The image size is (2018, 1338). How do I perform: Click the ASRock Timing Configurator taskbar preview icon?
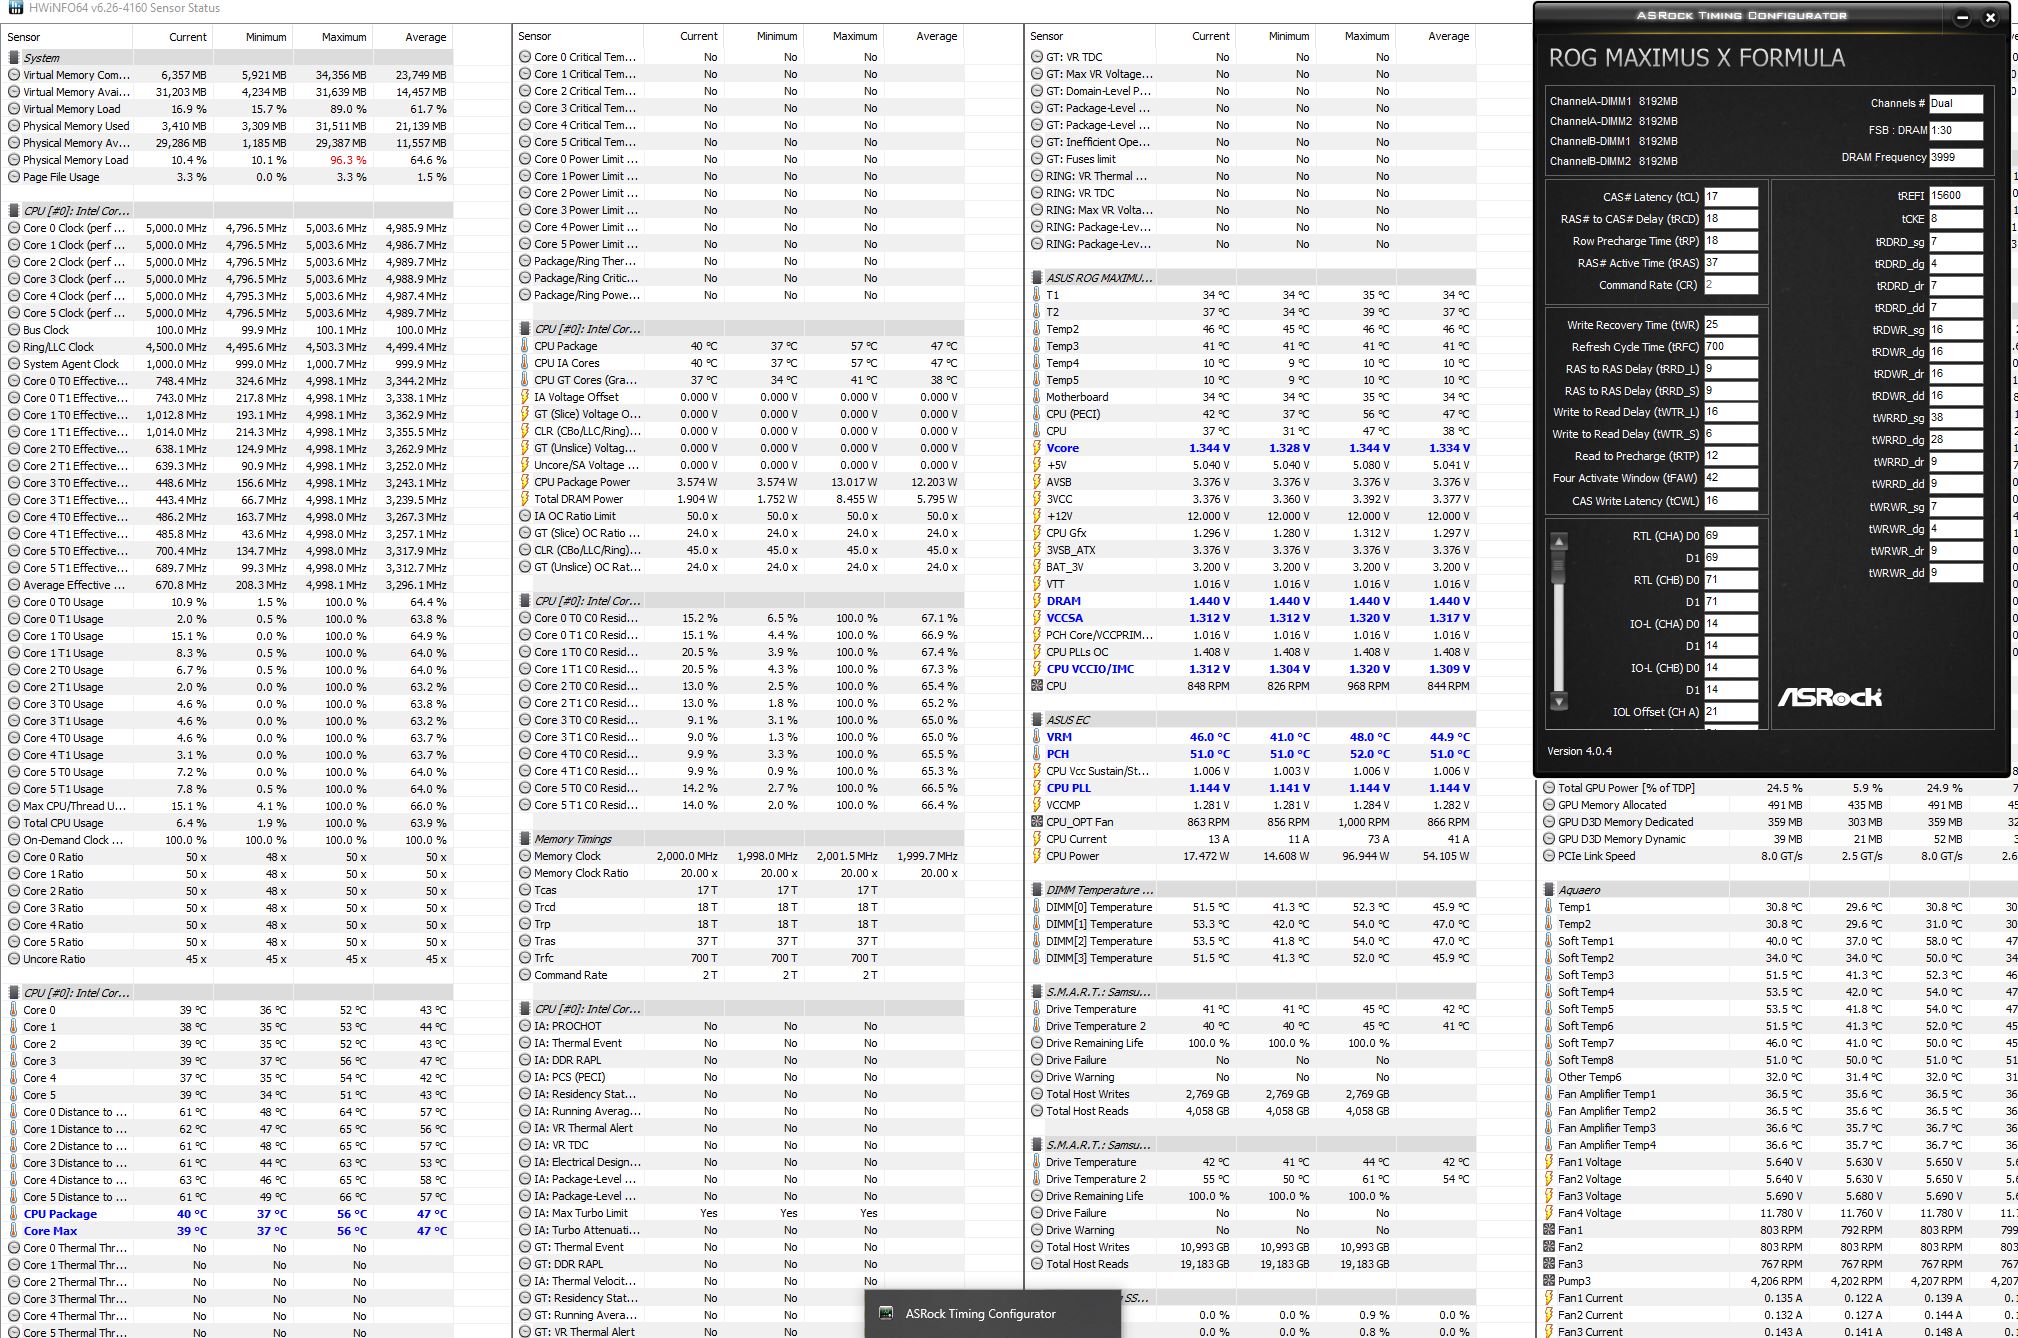coord(886,1313)
